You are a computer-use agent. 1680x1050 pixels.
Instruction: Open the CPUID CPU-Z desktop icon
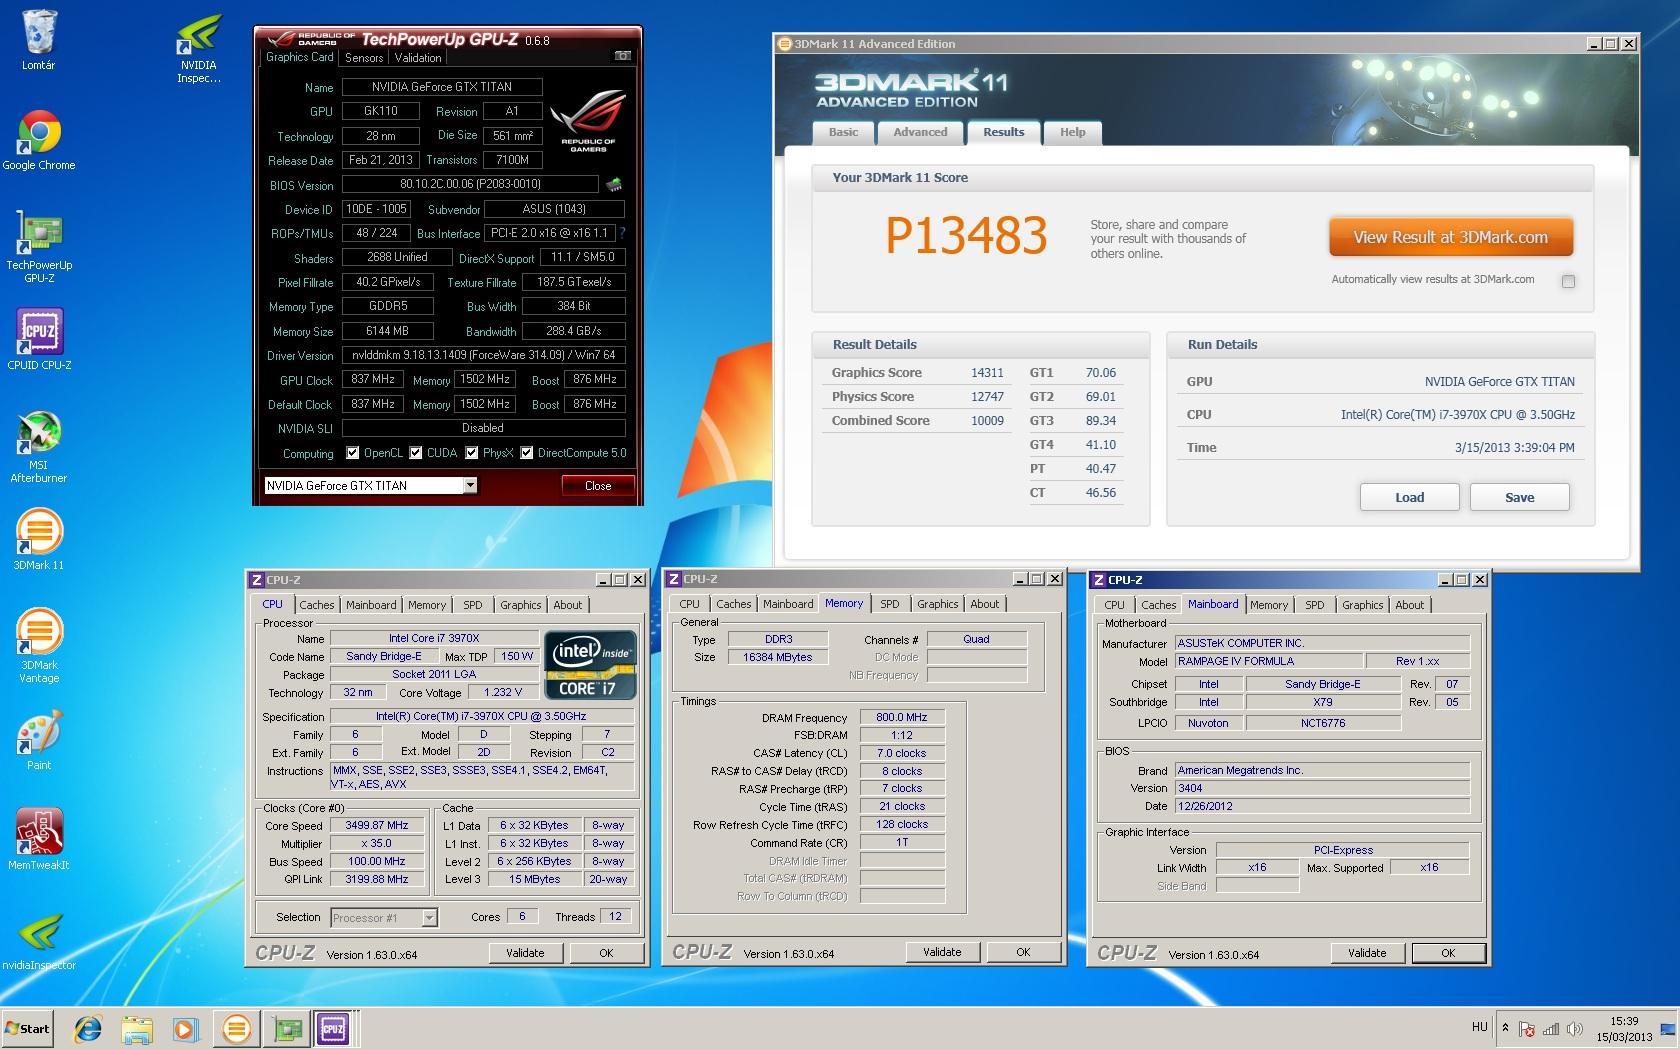39,338
